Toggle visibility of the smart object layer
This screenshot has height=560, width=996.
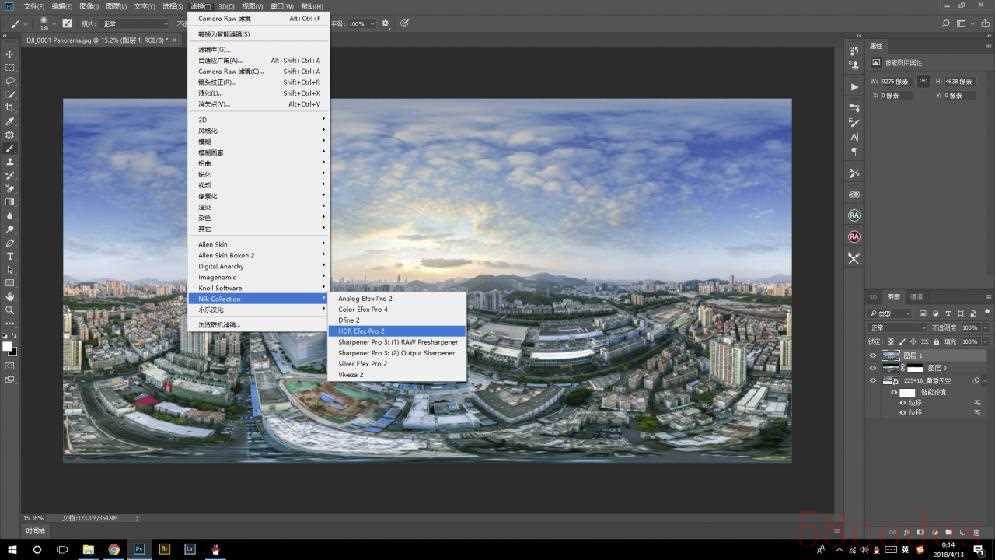tap(873, 381)
